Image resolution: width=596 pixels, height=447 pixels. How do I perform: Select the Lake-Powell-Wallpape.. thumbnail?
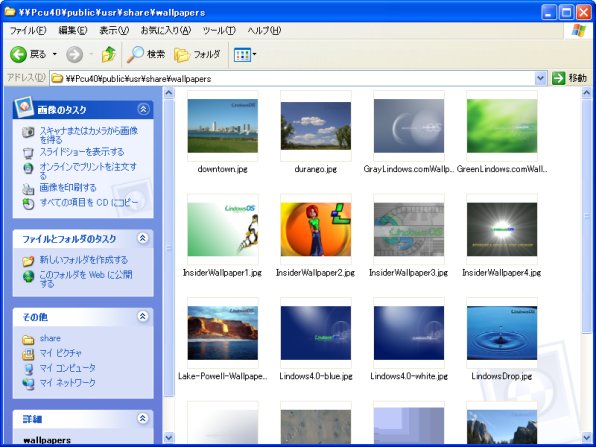(222, 333)
